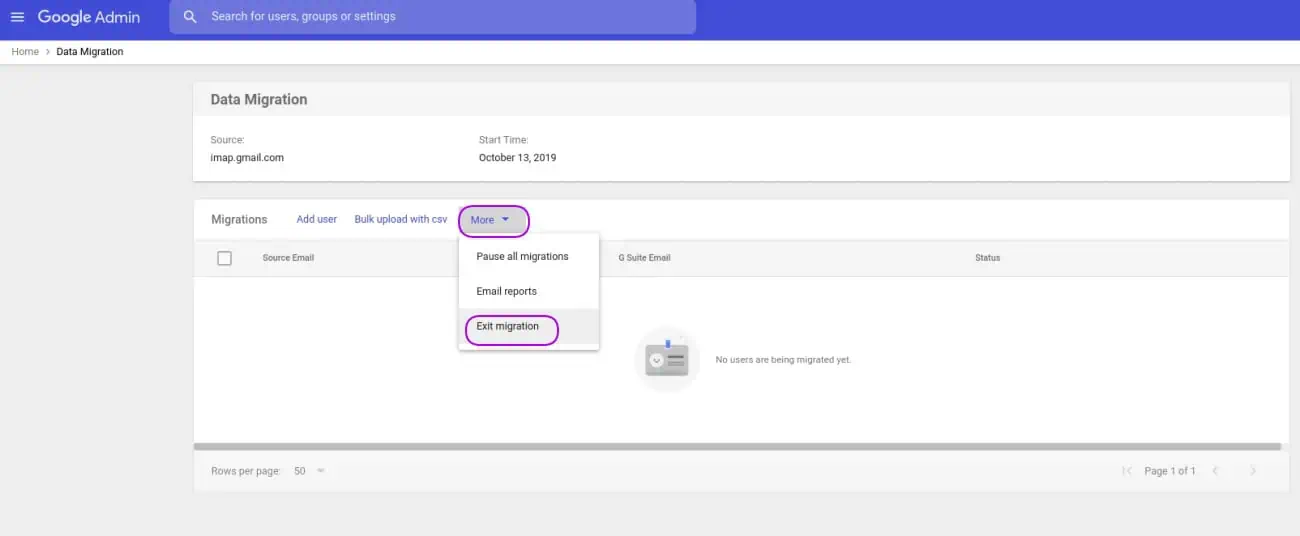Click the Status column header
The image size is (1300, 536).
[988, 258]
